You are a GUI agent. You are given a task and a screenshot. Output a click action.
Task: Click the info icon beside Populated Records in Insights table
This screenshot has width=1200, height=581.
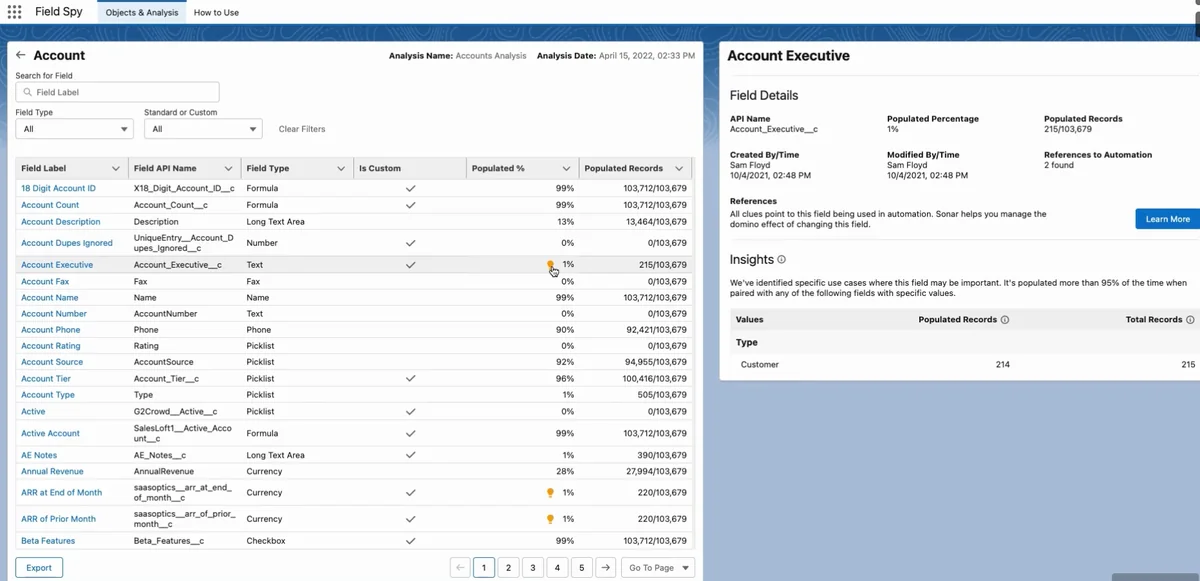tap(1005, 320)
